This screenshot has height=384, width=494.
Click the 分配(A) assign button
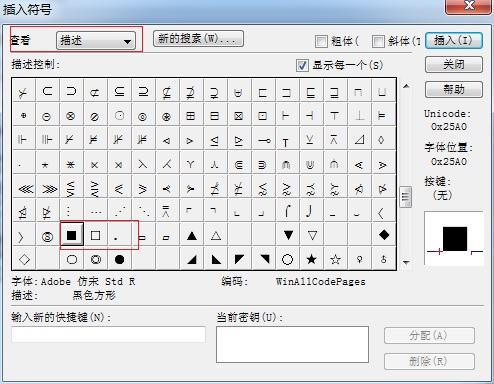pos(429,336)
